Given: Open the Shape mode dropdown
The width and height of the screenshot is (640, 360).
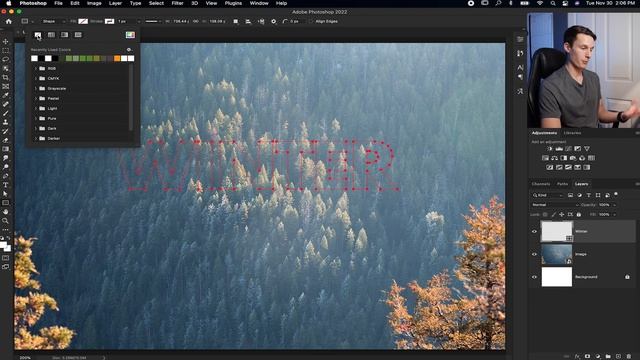Looking at the screenshot, I should [x=53, y=21].
